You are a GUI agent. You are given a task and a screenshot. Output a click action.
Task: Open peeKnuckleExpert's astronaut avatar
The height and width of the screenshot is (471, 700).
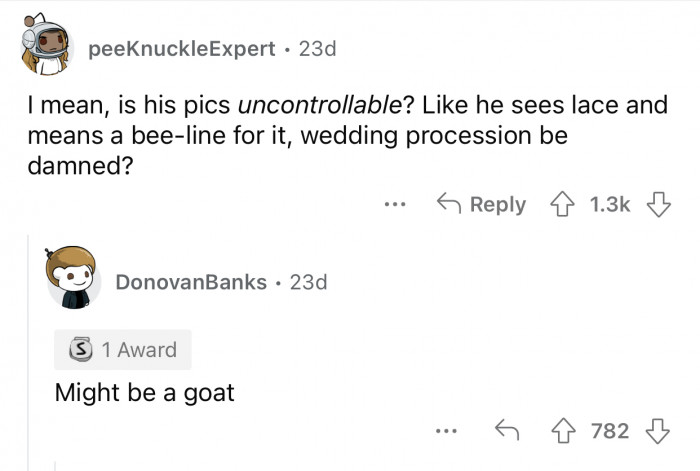point(44,46)
